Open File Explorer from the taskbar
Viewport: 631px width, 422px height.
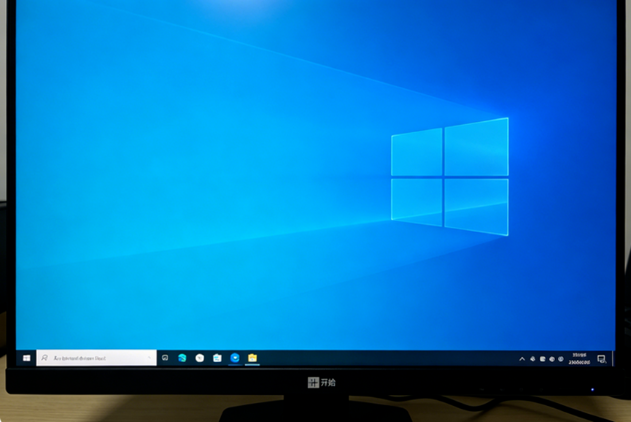pyautogui.click(x=252, y=358)
